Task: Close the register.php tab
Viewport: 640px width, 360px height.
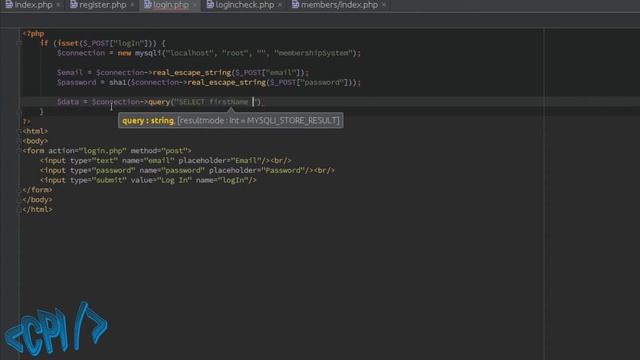Action: click(132, 5)
